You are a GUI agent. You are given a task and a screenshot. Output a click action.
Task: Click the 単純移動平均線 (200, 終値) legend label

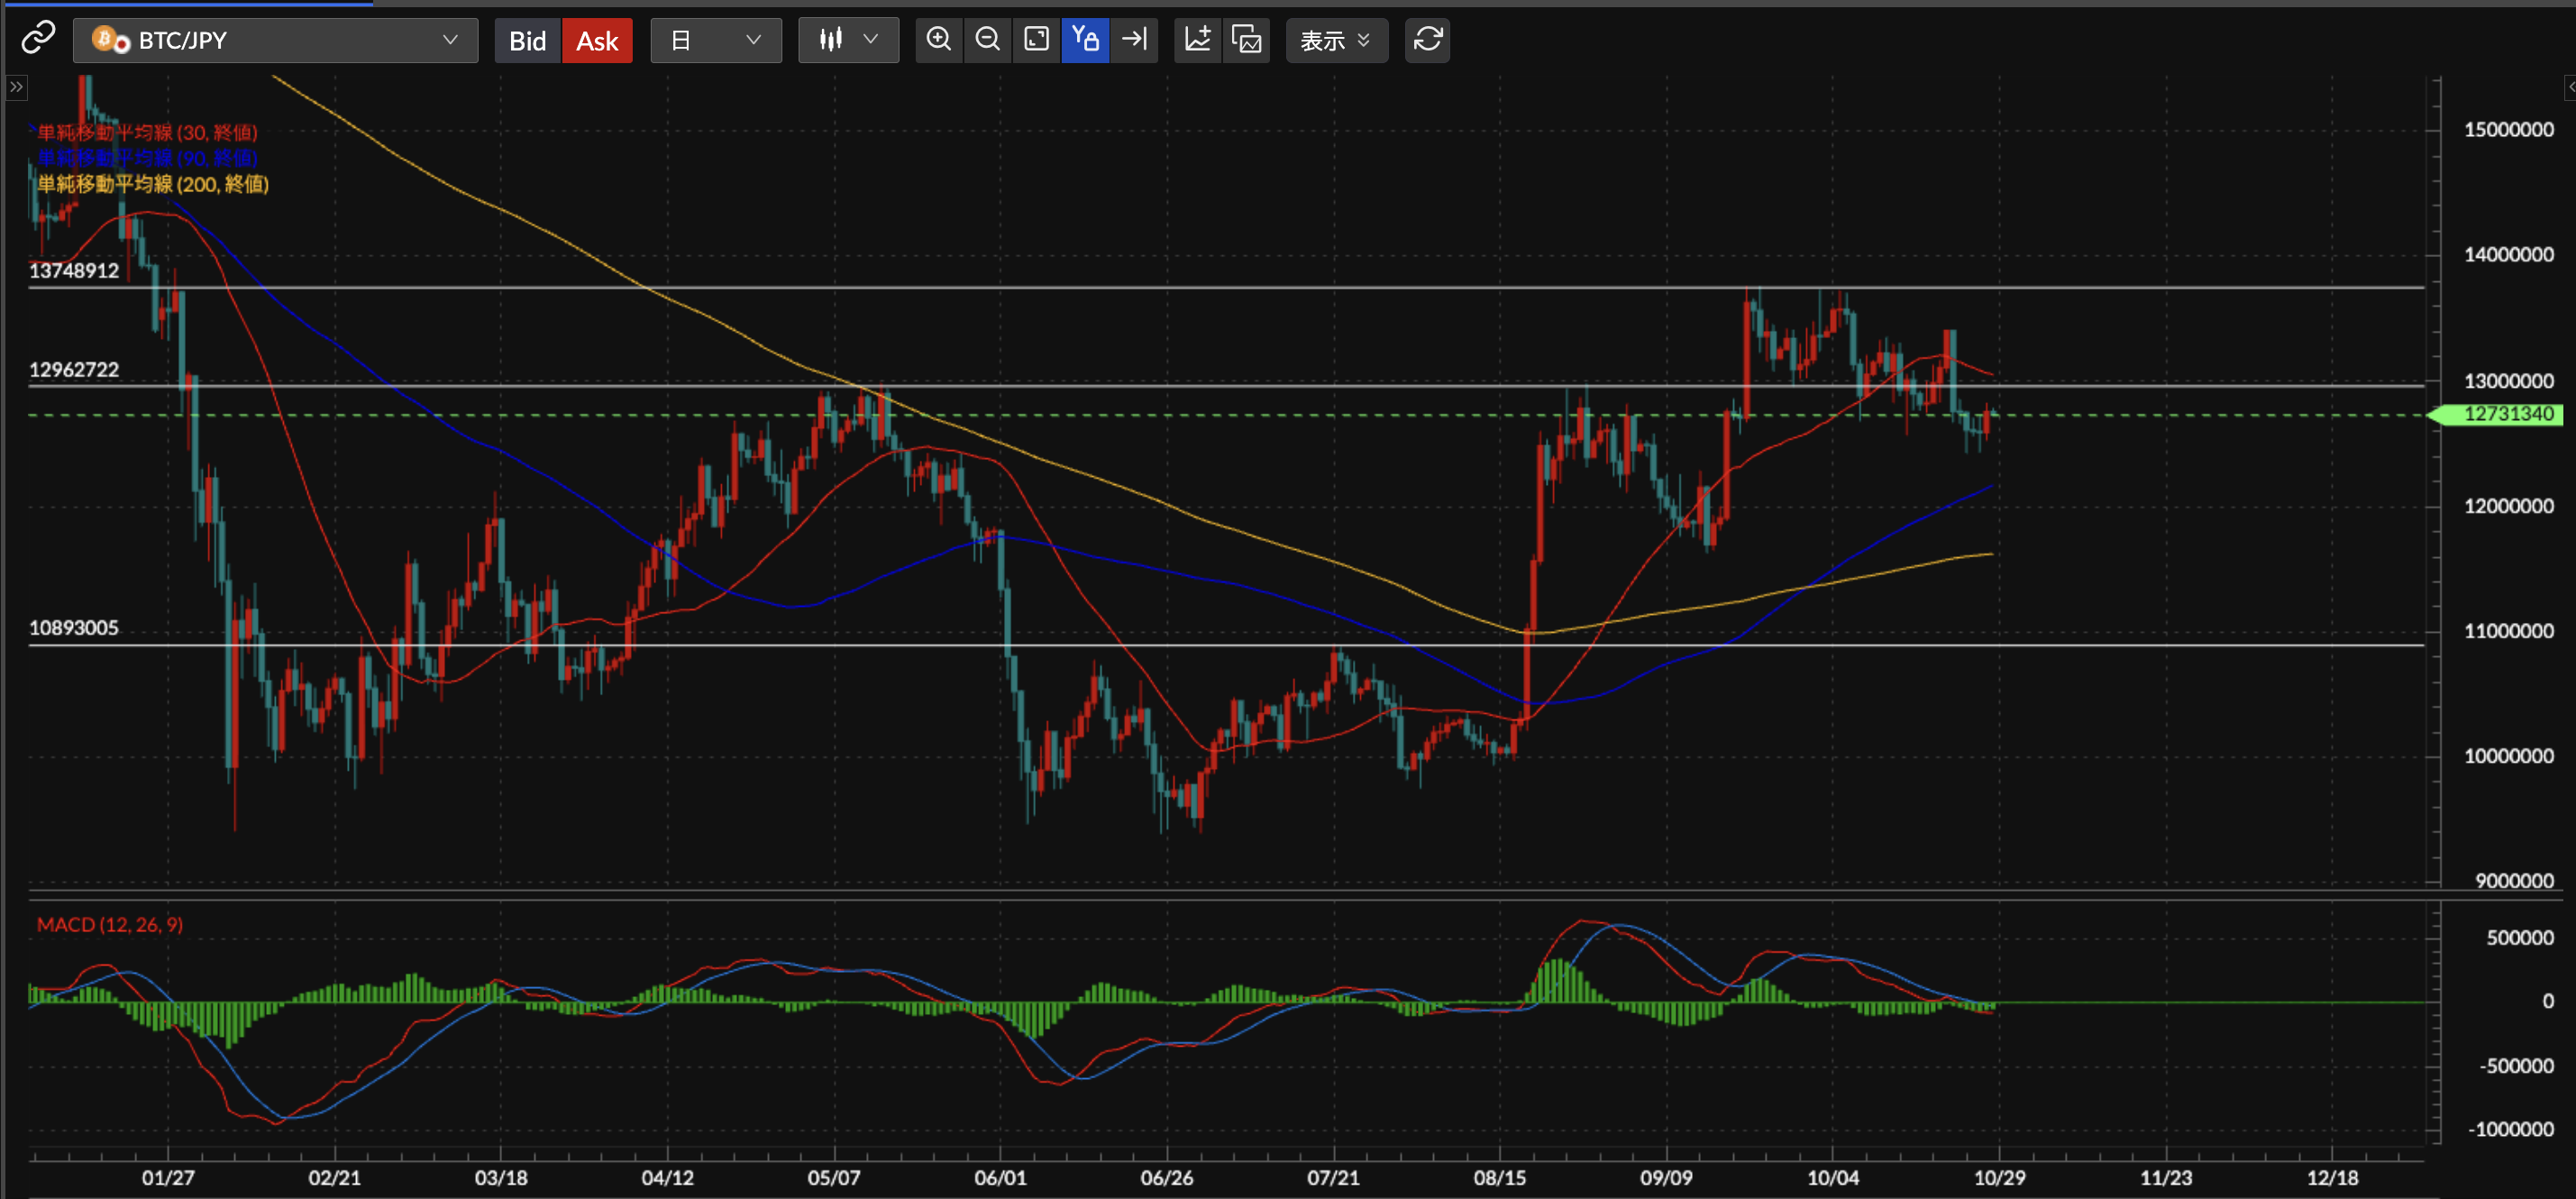tap(153, 184)
